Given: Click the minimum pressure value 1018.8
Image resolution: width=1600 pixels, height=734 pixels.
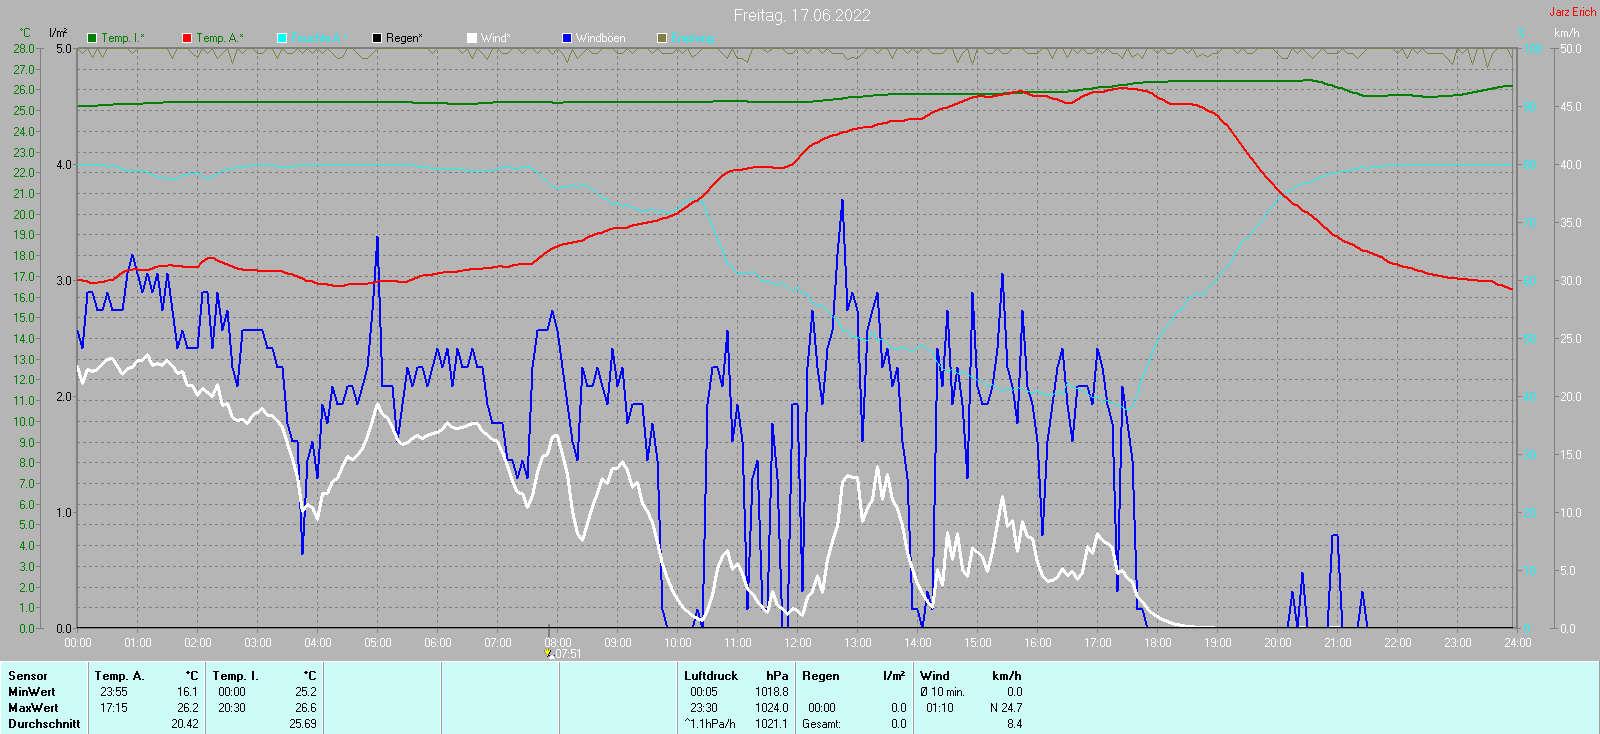Looking at the screenshot, I should (772, 692).
